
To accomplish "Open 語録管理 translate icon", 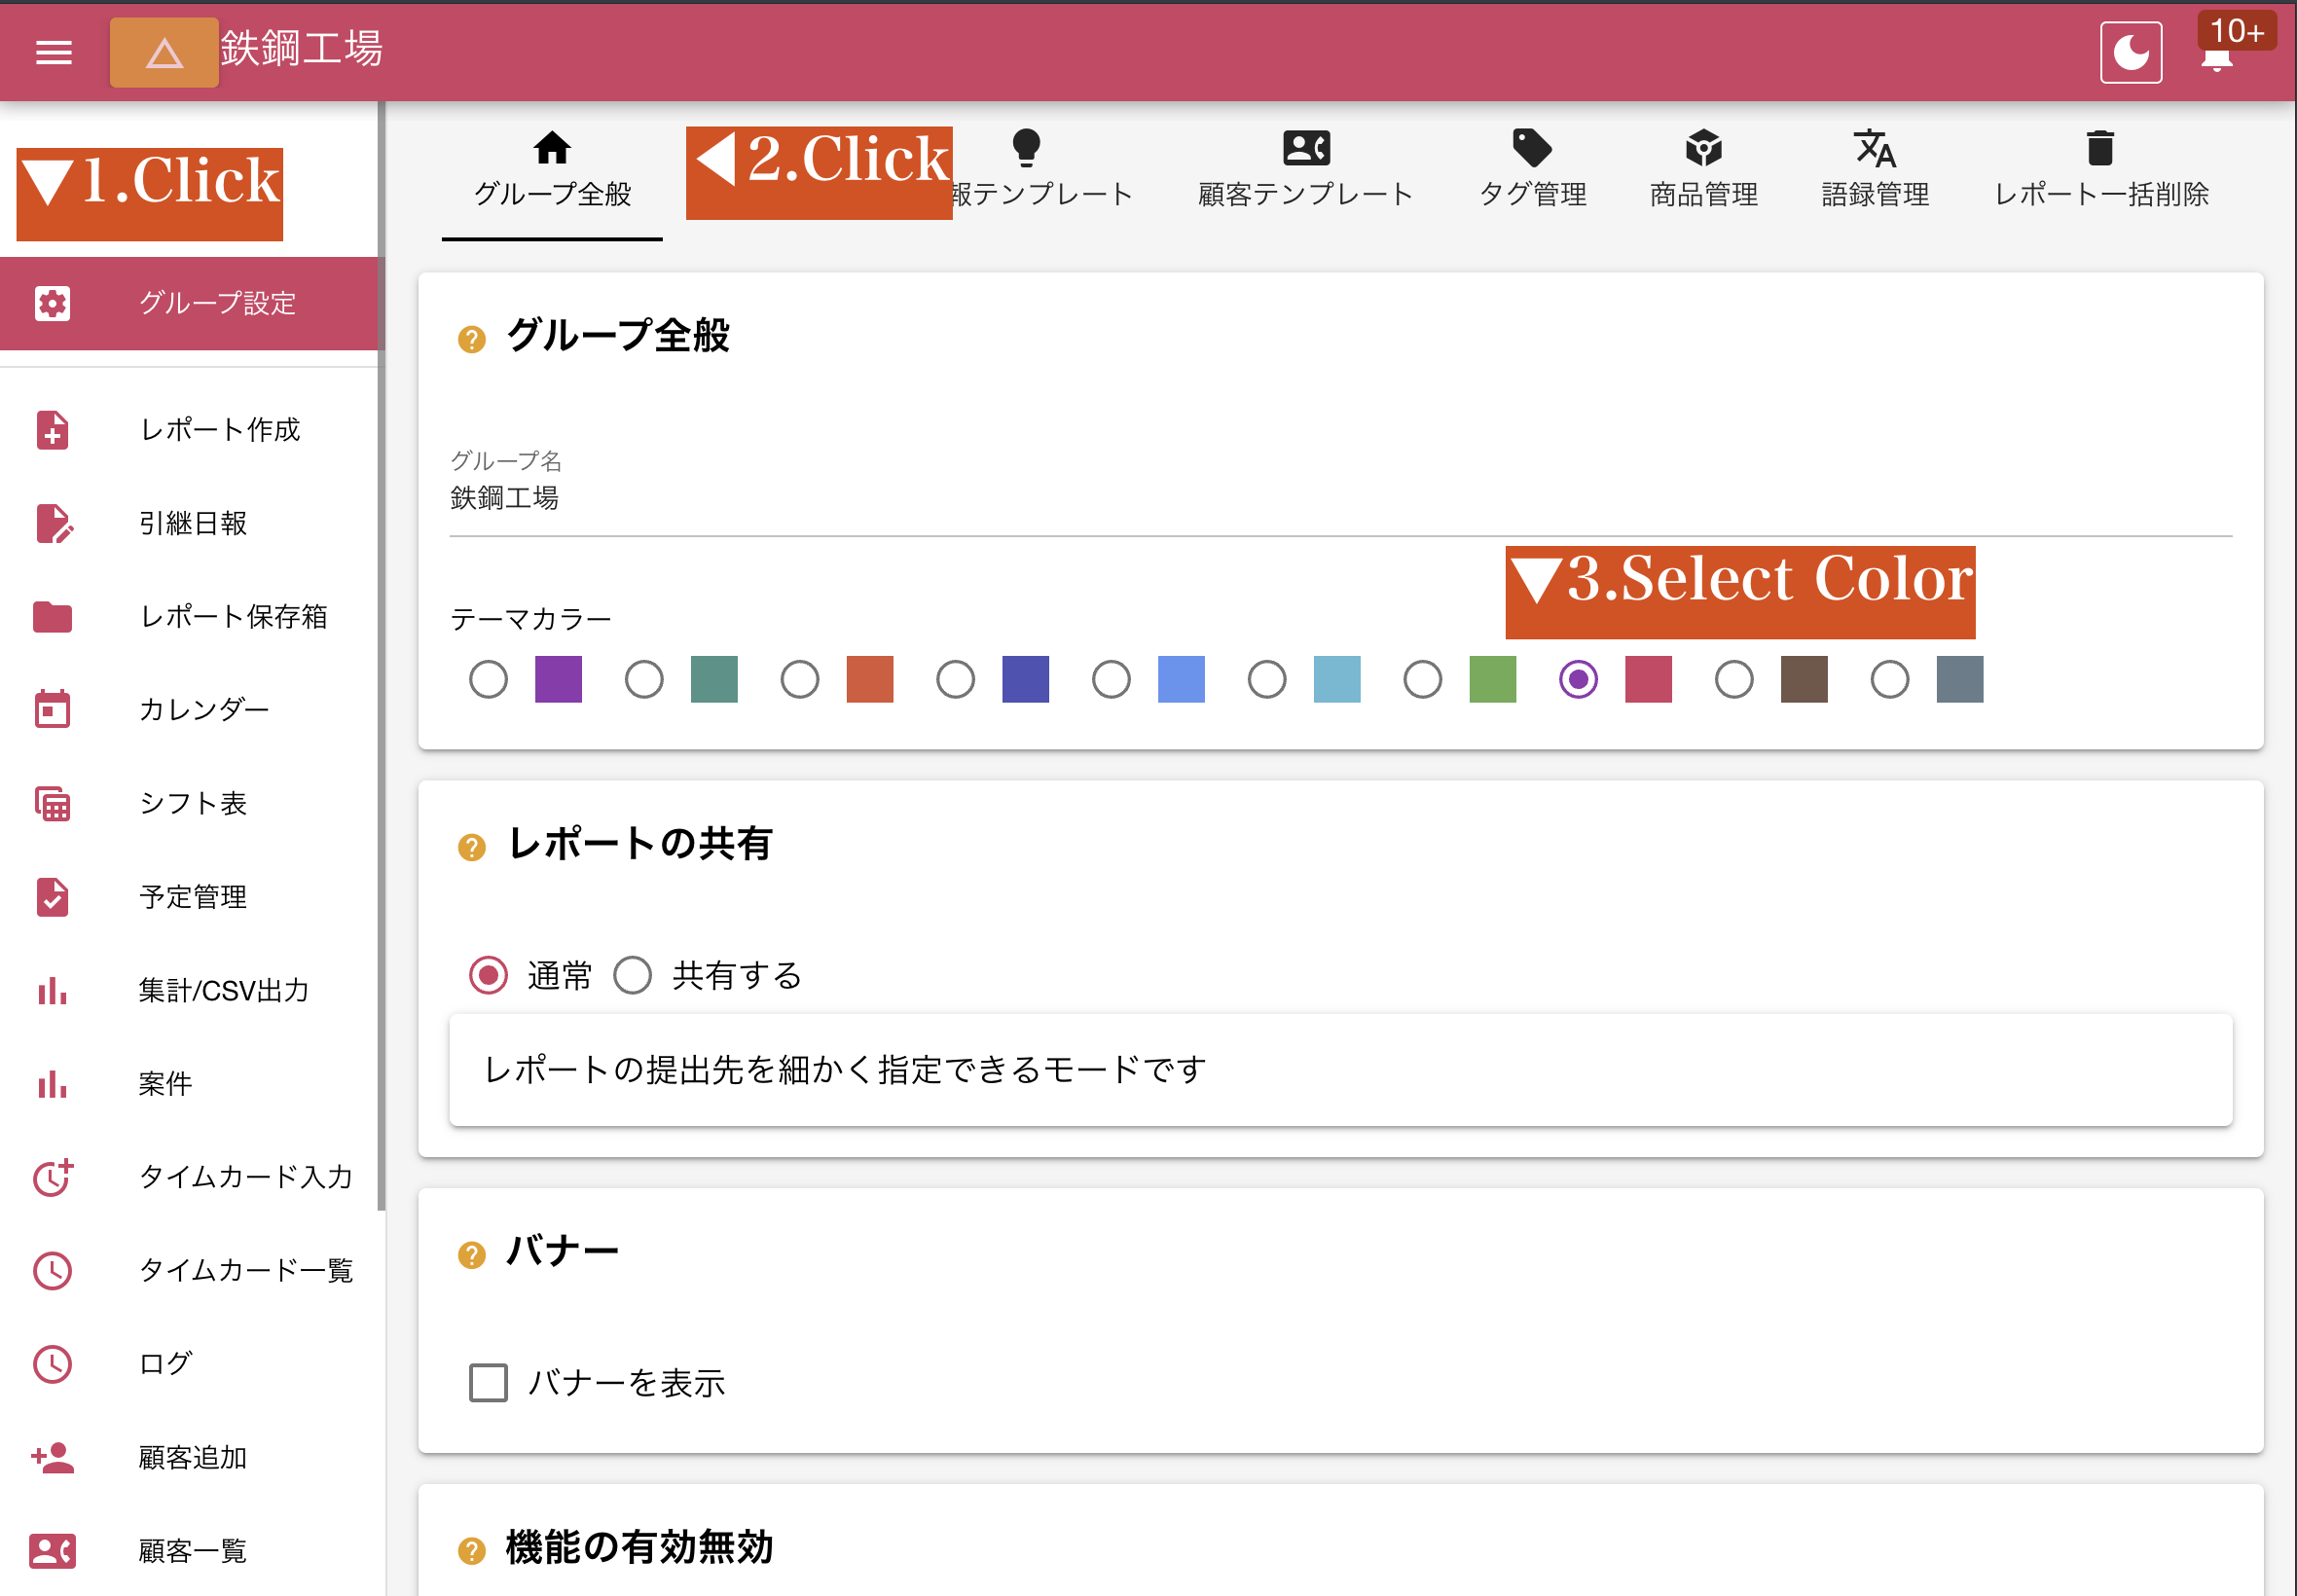I will coord(1874,148).
